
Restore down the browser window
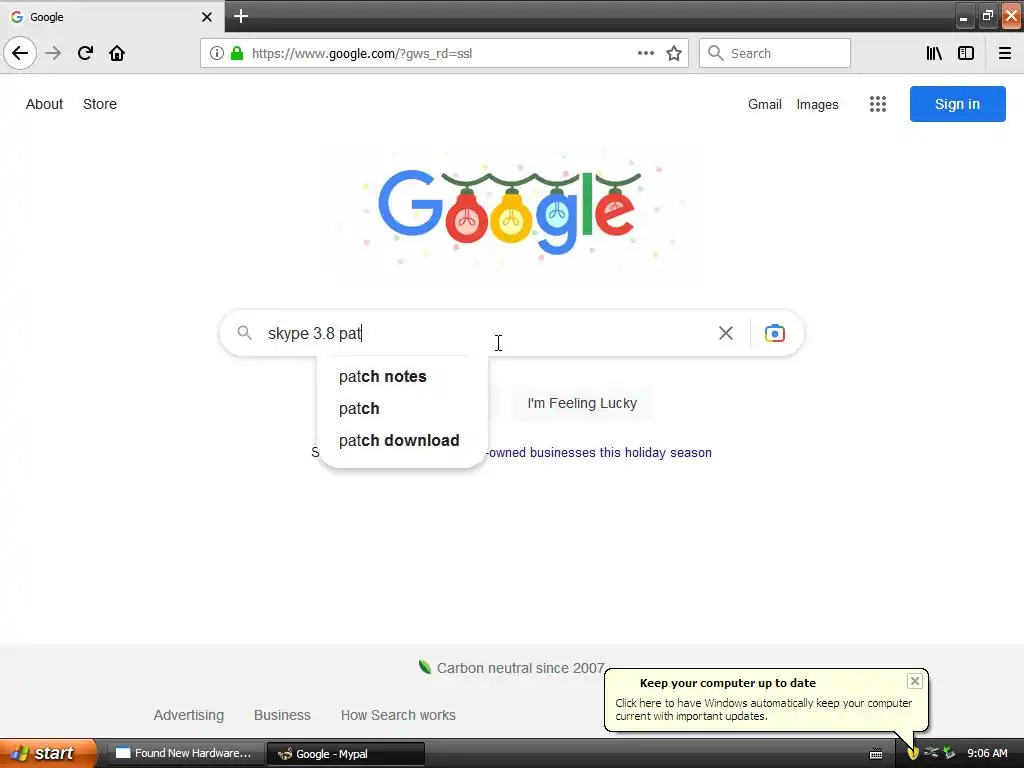pyautogui.click(x=987, y=16)
